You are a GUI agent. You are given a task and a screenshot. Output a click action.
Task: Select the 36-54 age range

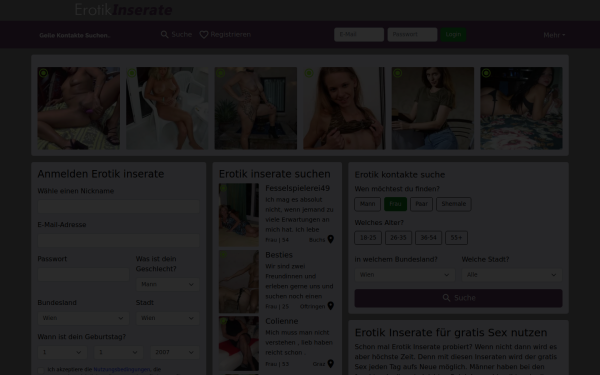tap(428, 238)
